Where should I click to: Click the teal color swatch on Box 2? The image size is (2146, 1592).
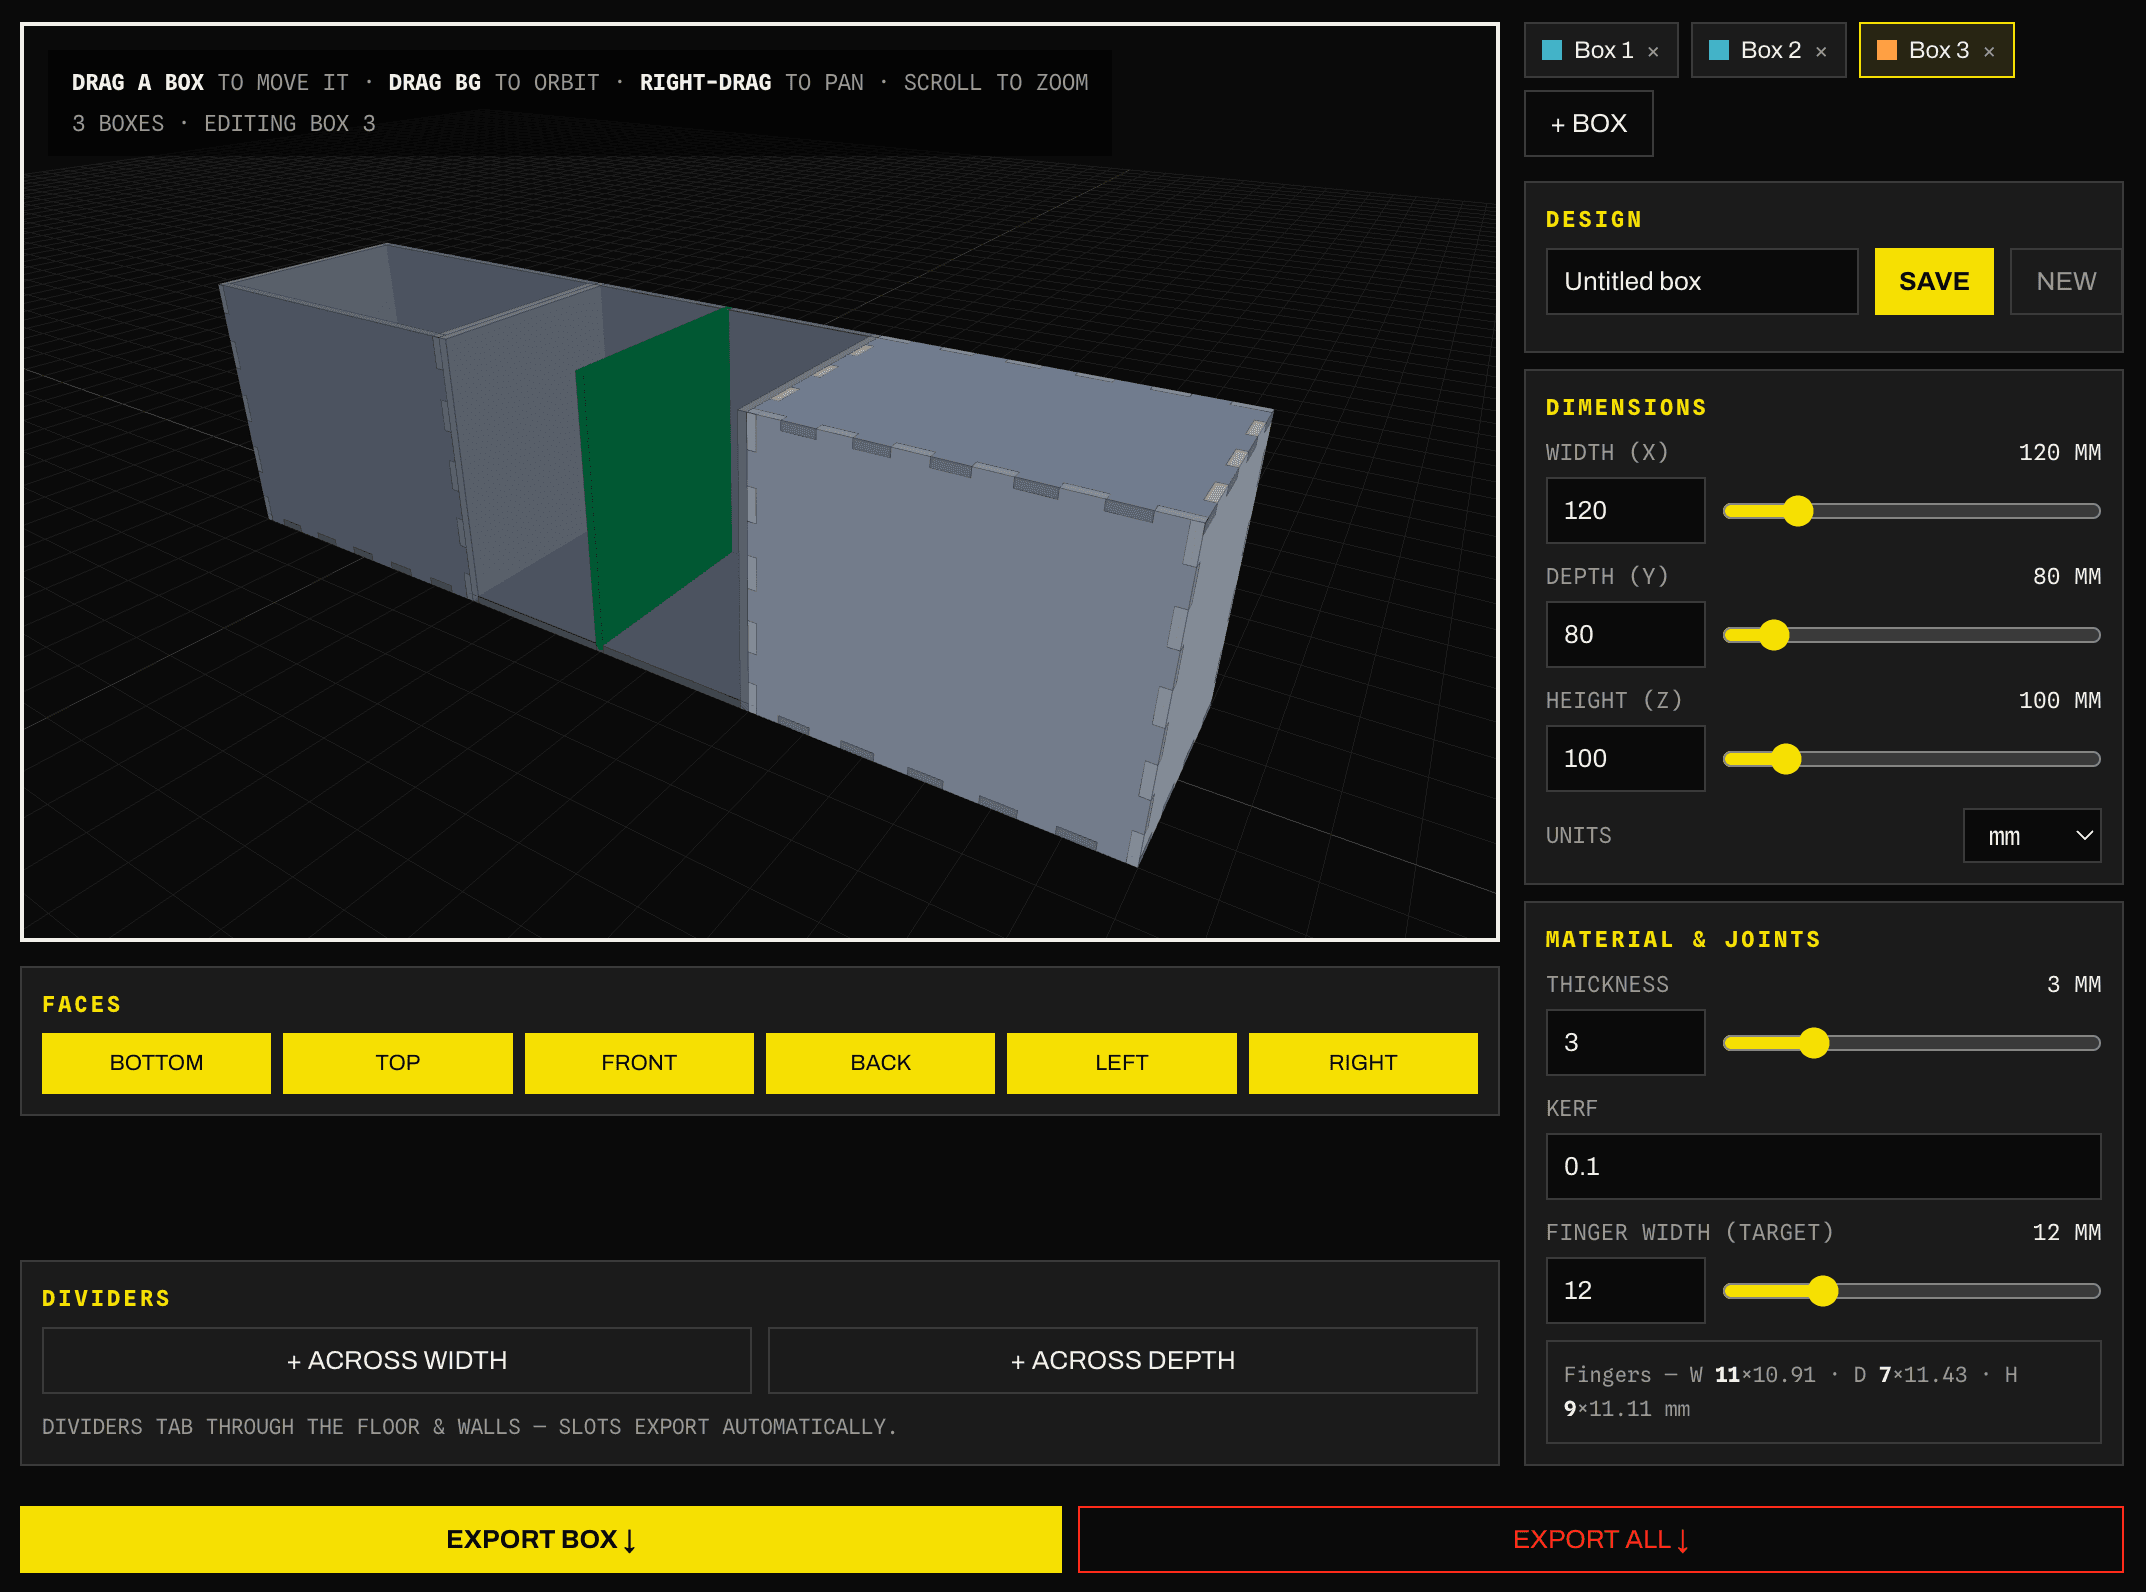[x=1719, y=50]
